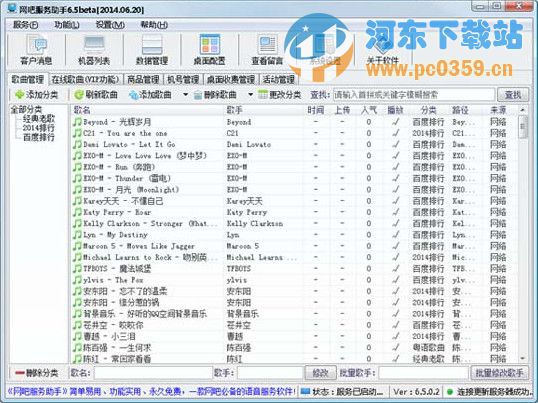Click music note icon of ylvis - The Fox
Viewport: 538px width, 403px height.
coord(77,280)
